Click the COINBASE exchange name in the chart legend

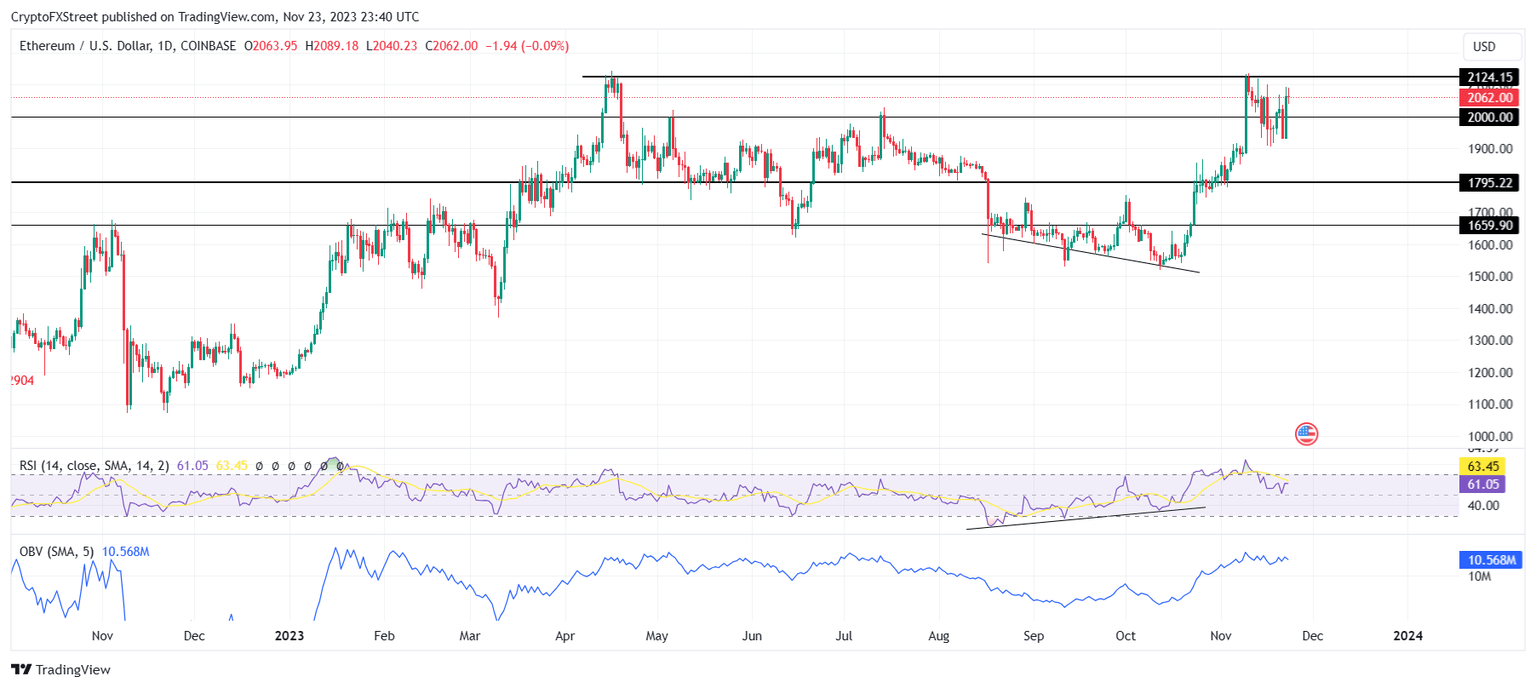click(210, 45)
